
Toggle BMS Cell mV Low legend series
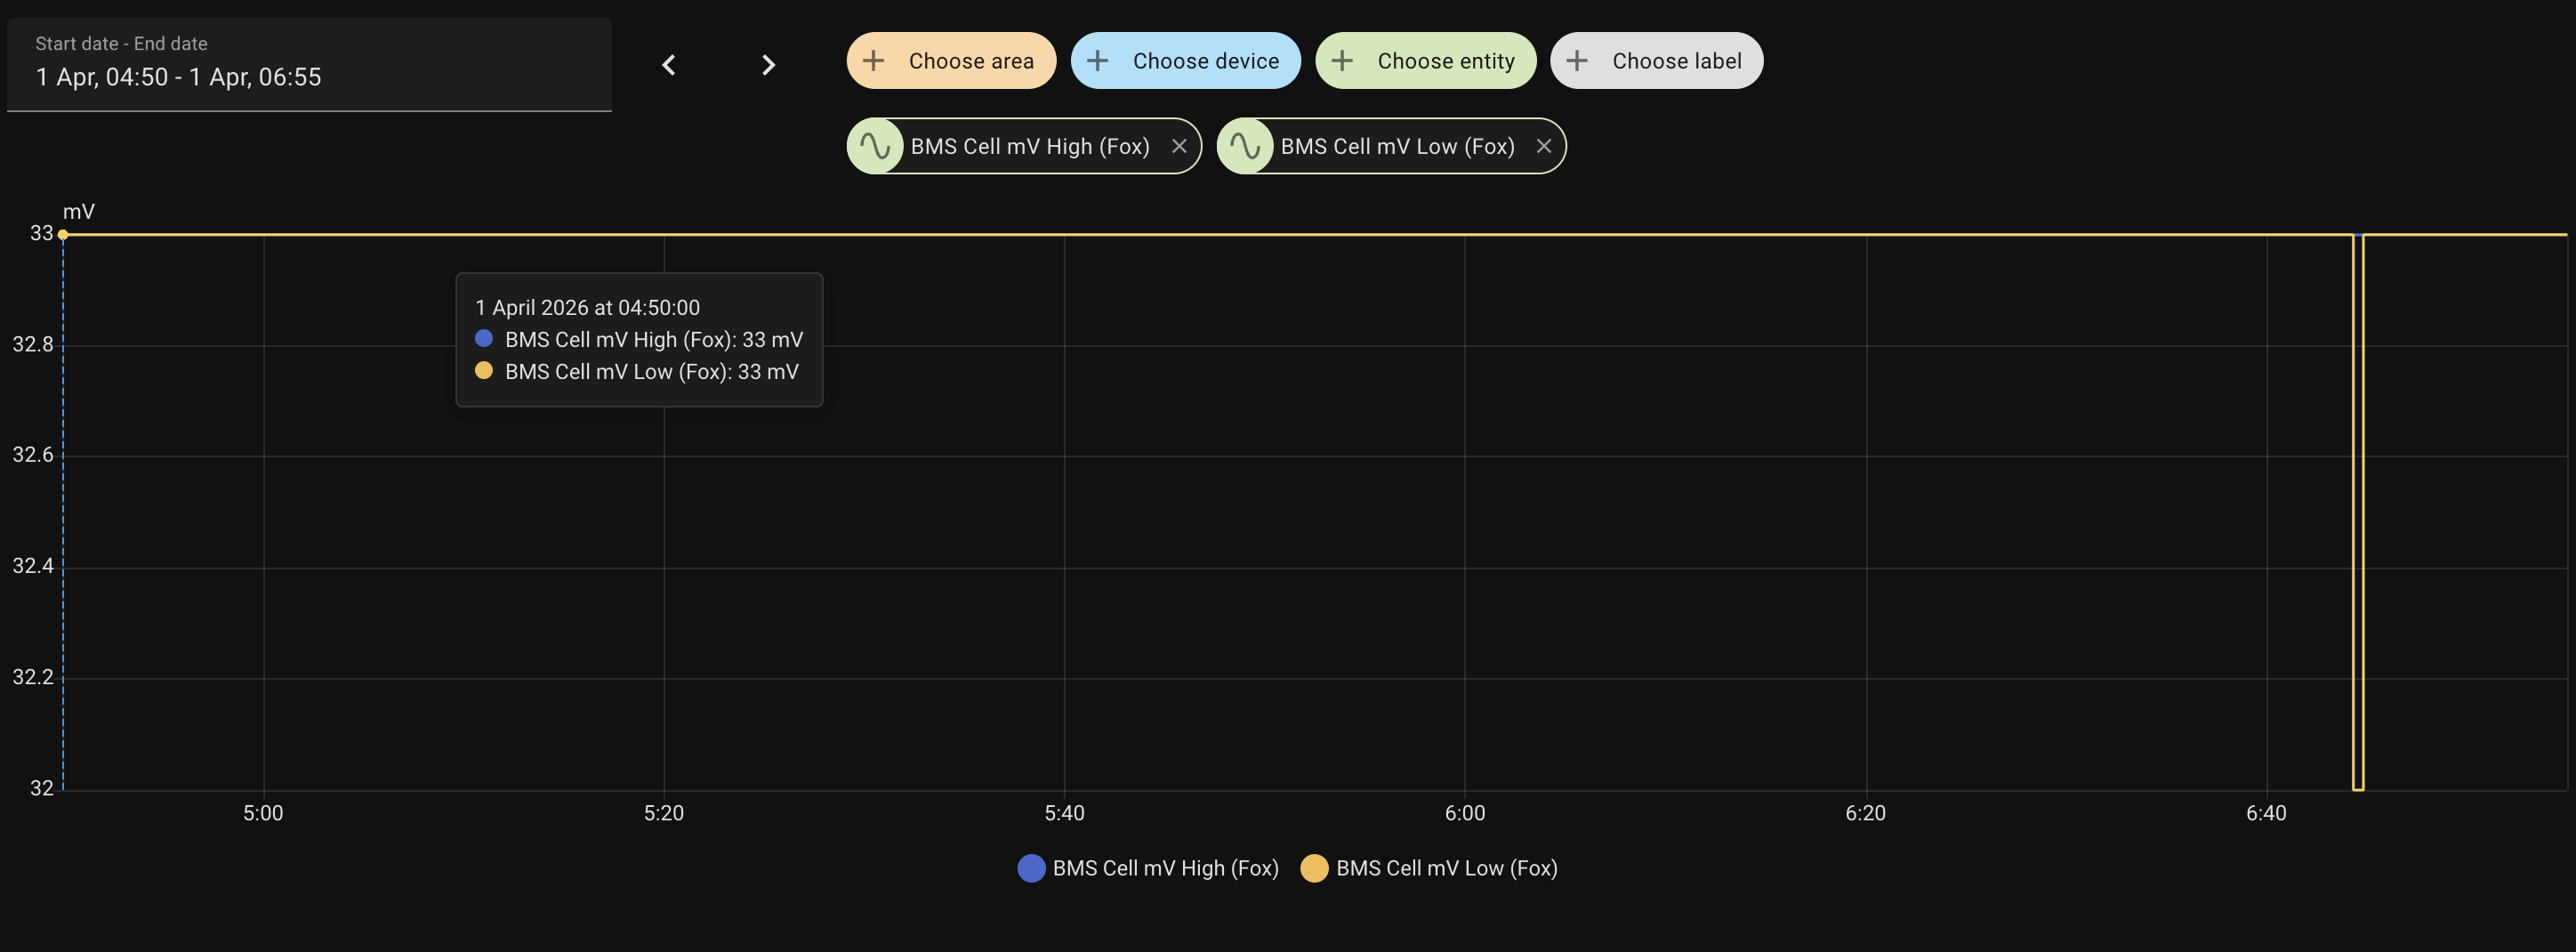pos(1446,868)
